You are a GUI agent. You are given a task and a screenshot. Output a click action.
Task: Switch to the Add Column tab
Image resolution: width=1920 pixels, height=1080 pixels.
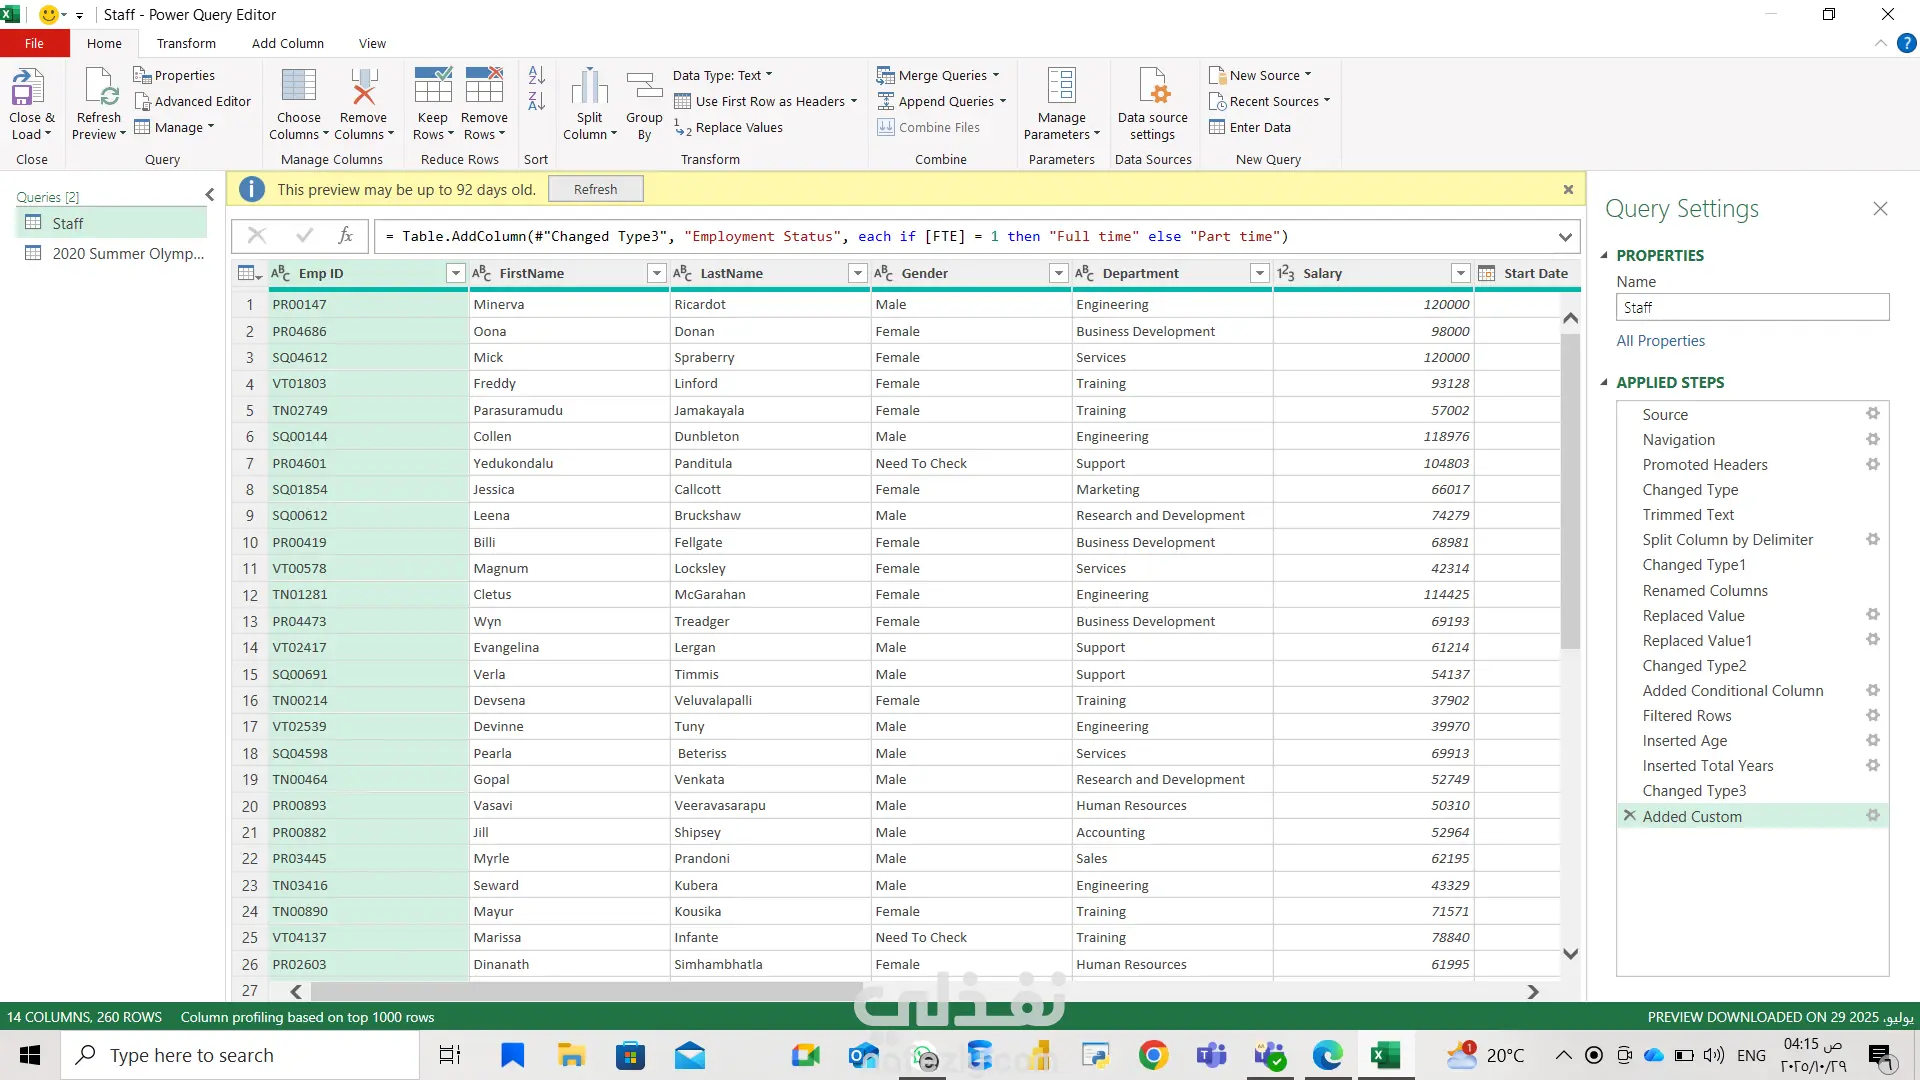click(x=288, y=43)
